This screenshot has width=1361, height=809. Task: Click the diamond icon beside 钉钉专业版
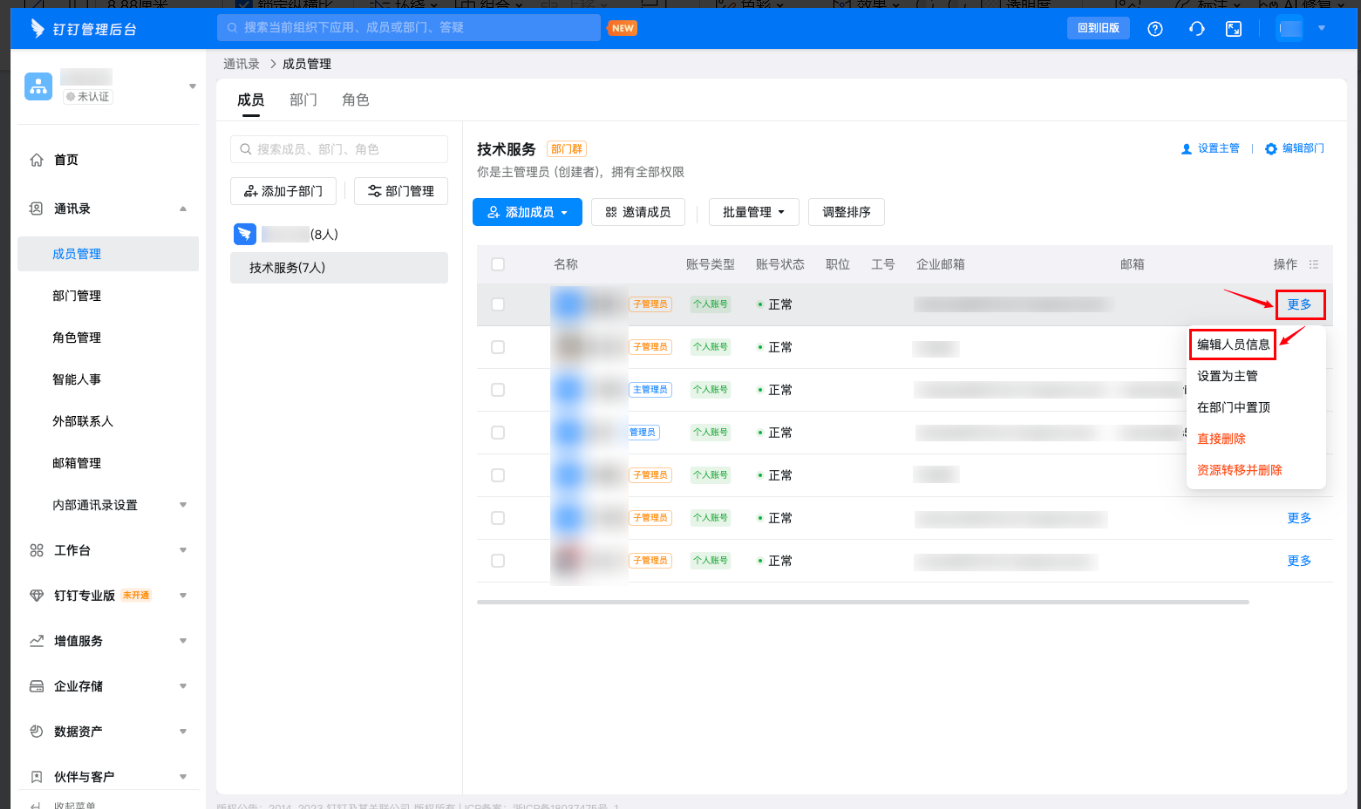[37, 595]
